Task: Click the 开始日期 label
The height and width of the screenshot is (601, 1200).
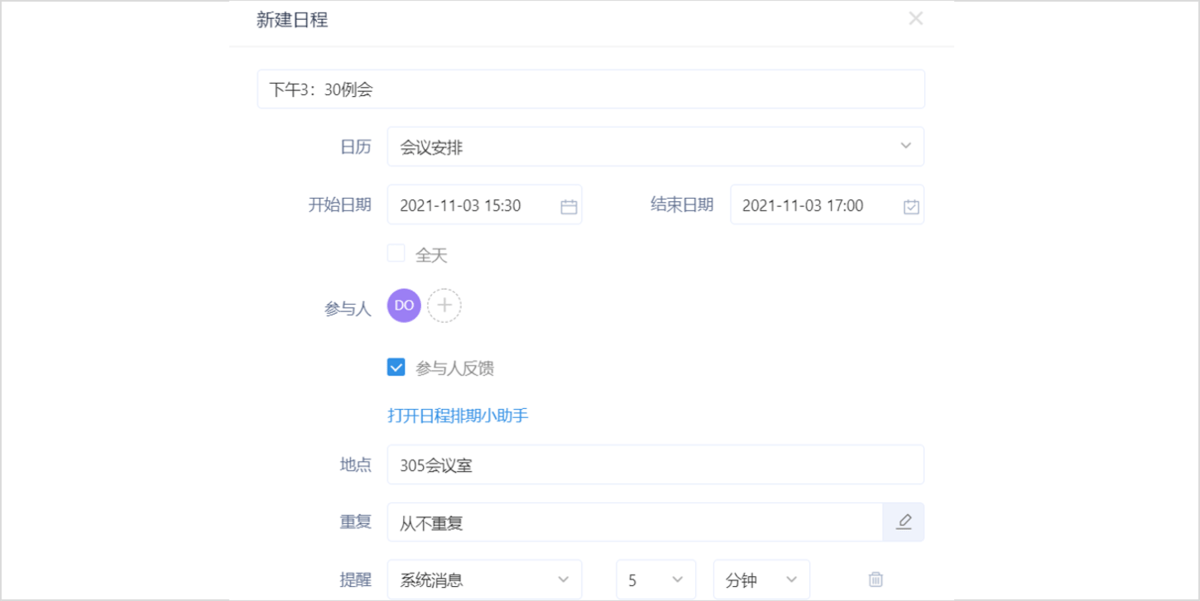Action: [340, 205]
